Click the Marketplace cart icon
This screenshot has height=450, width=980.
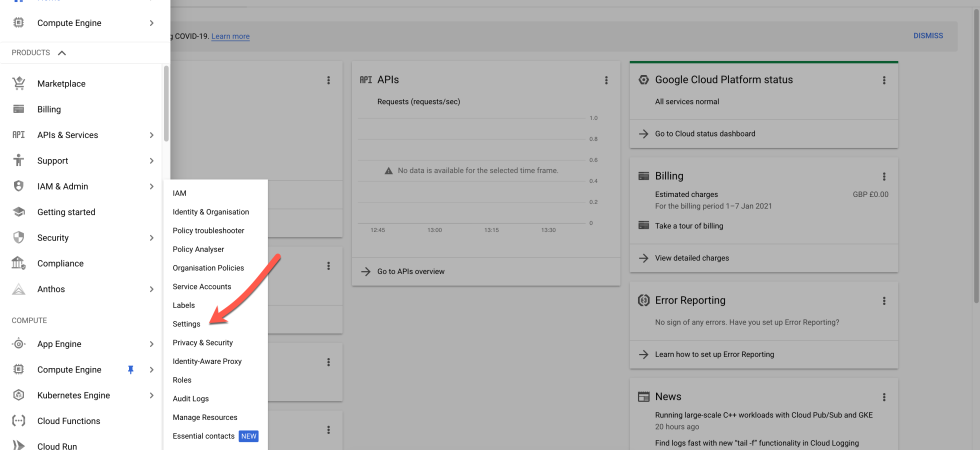(x=19, y=83)
